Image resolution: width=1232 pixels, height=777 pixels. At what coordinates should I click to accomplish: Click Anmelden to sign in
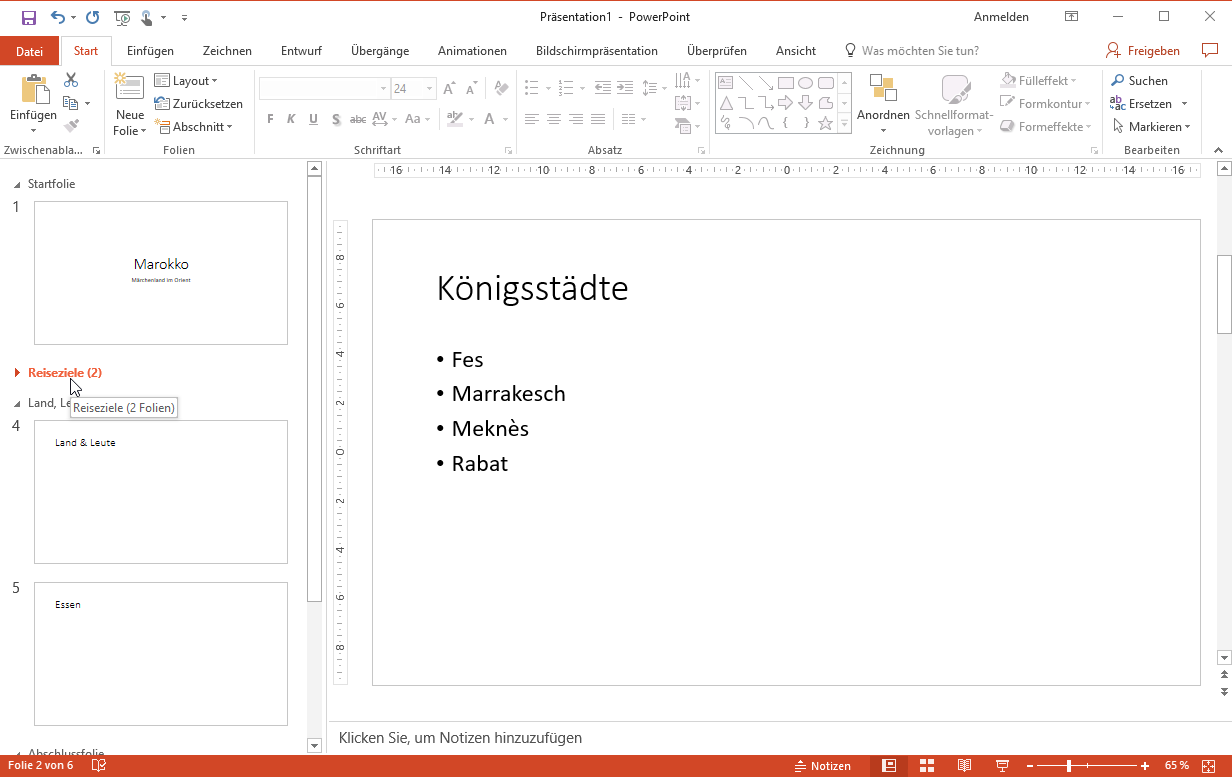(1001, 17)
